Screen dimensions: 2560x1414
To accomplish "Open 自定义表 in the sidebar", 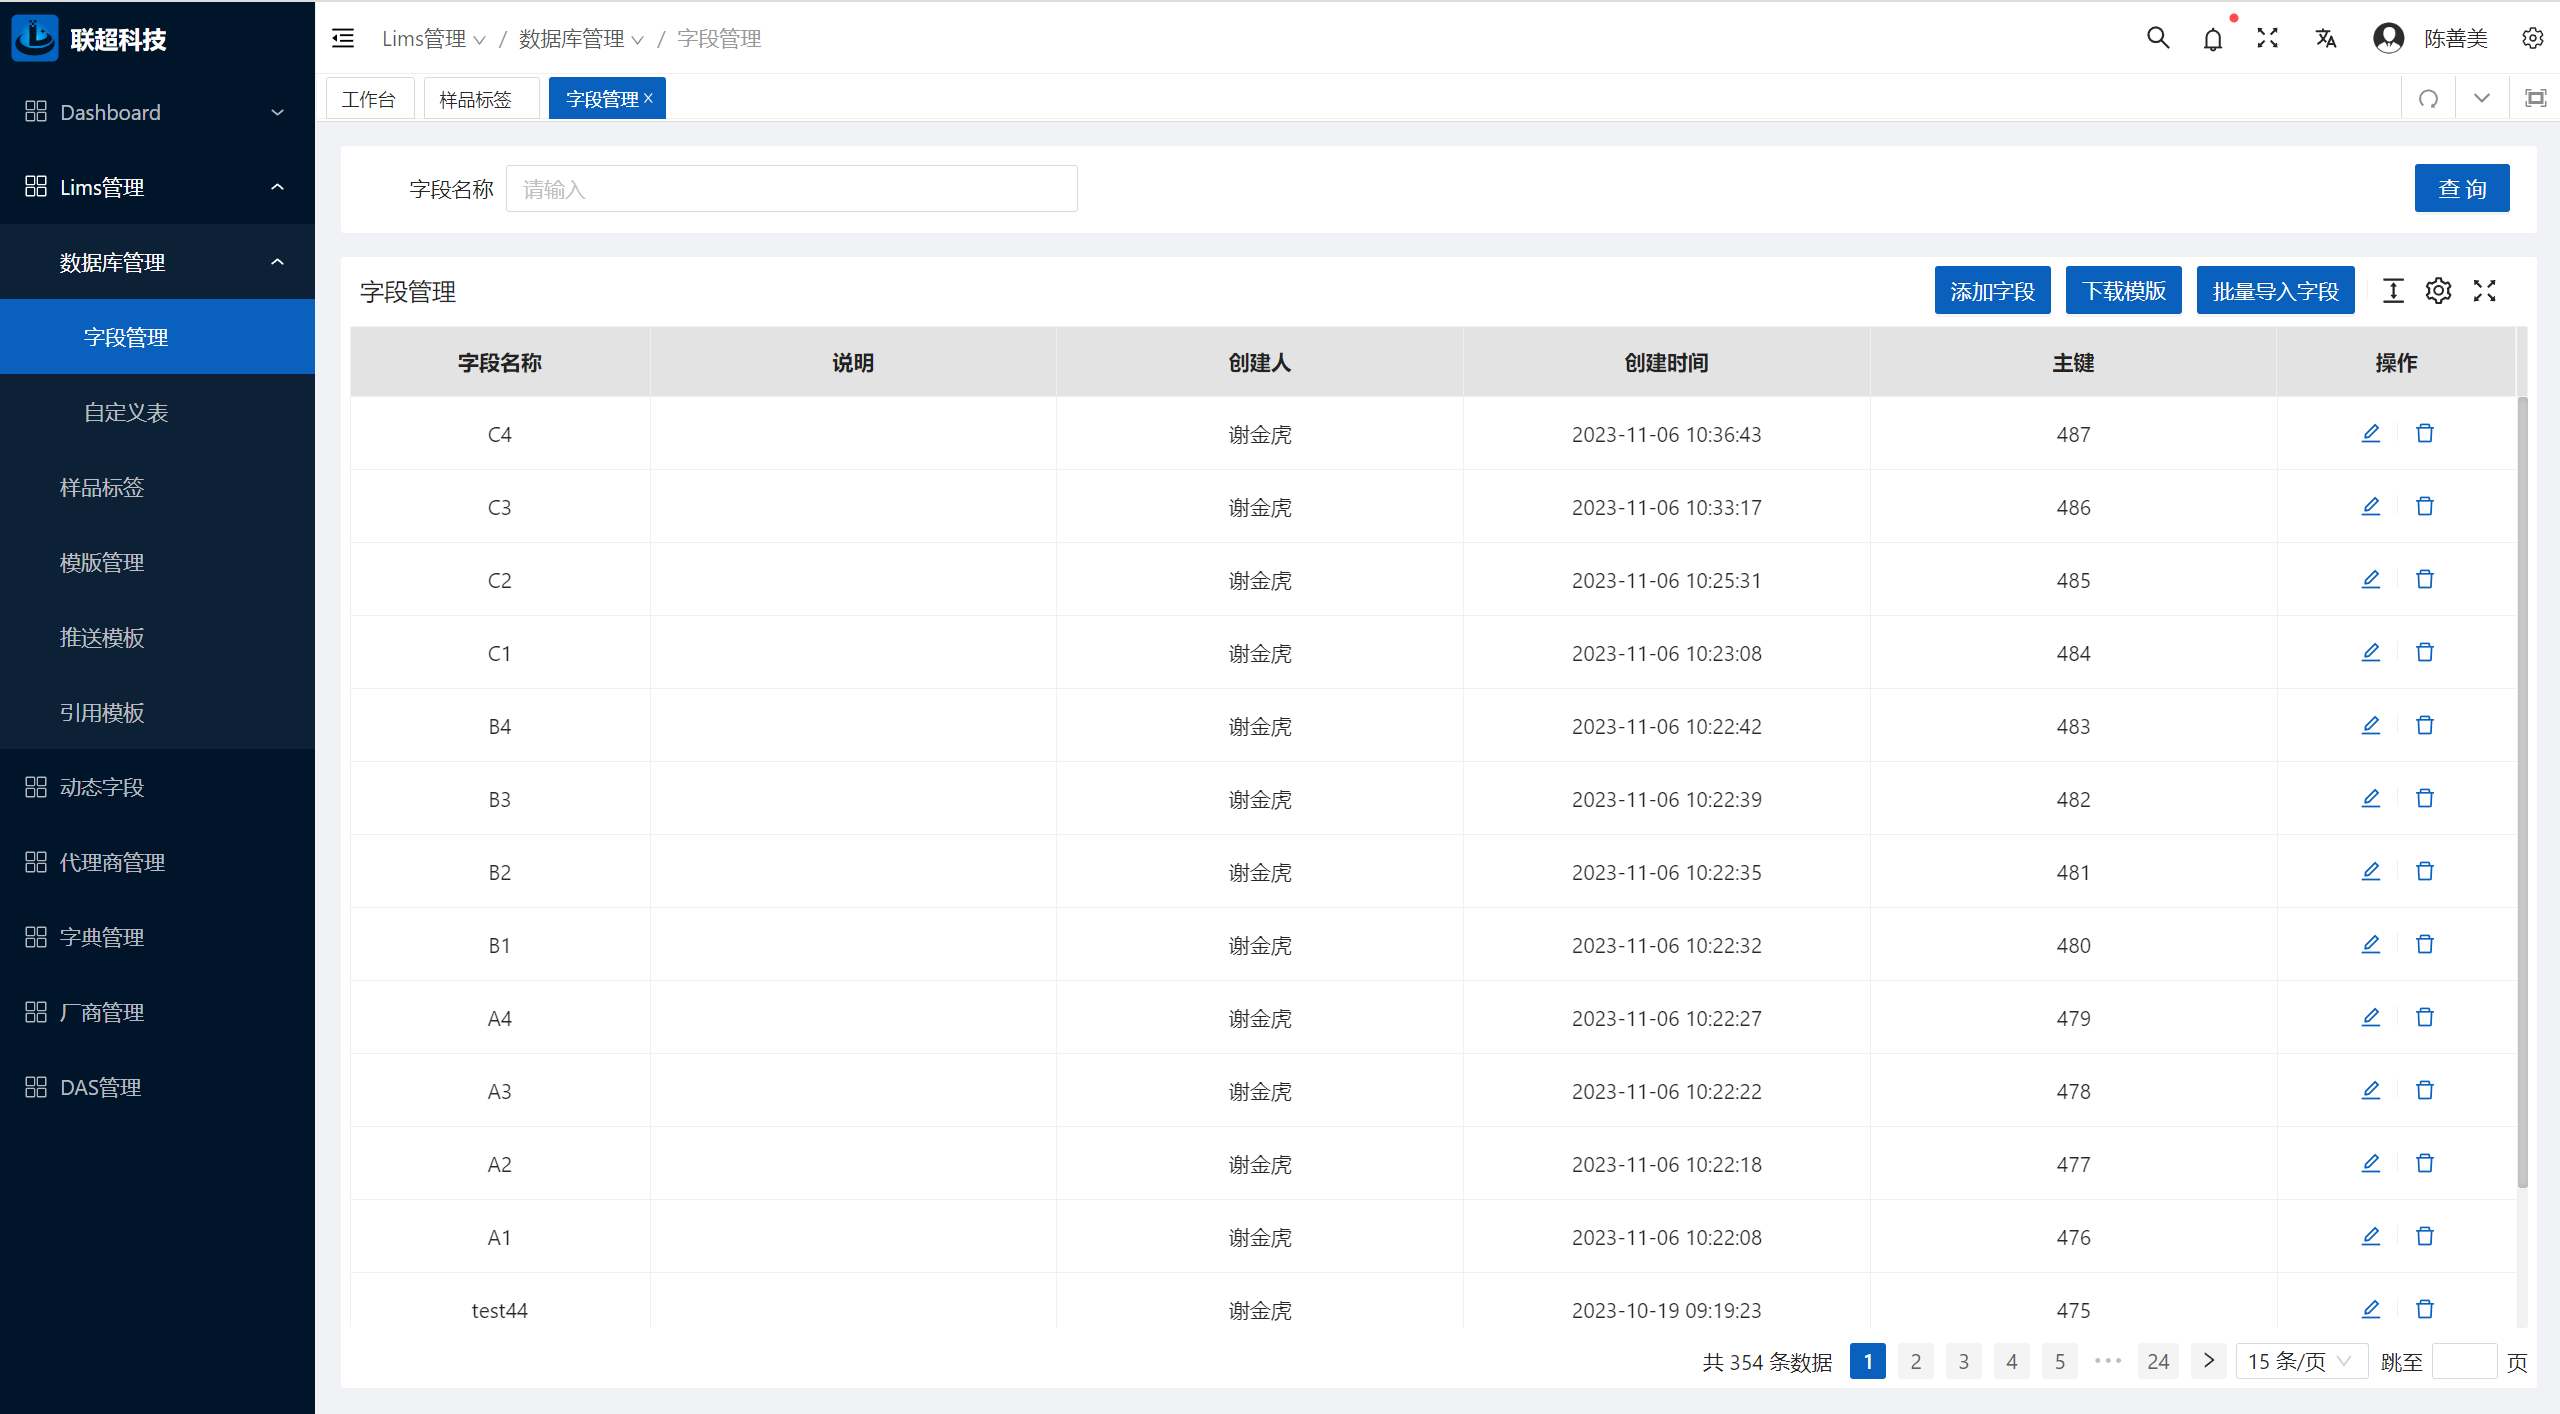I will click(157, 412).
